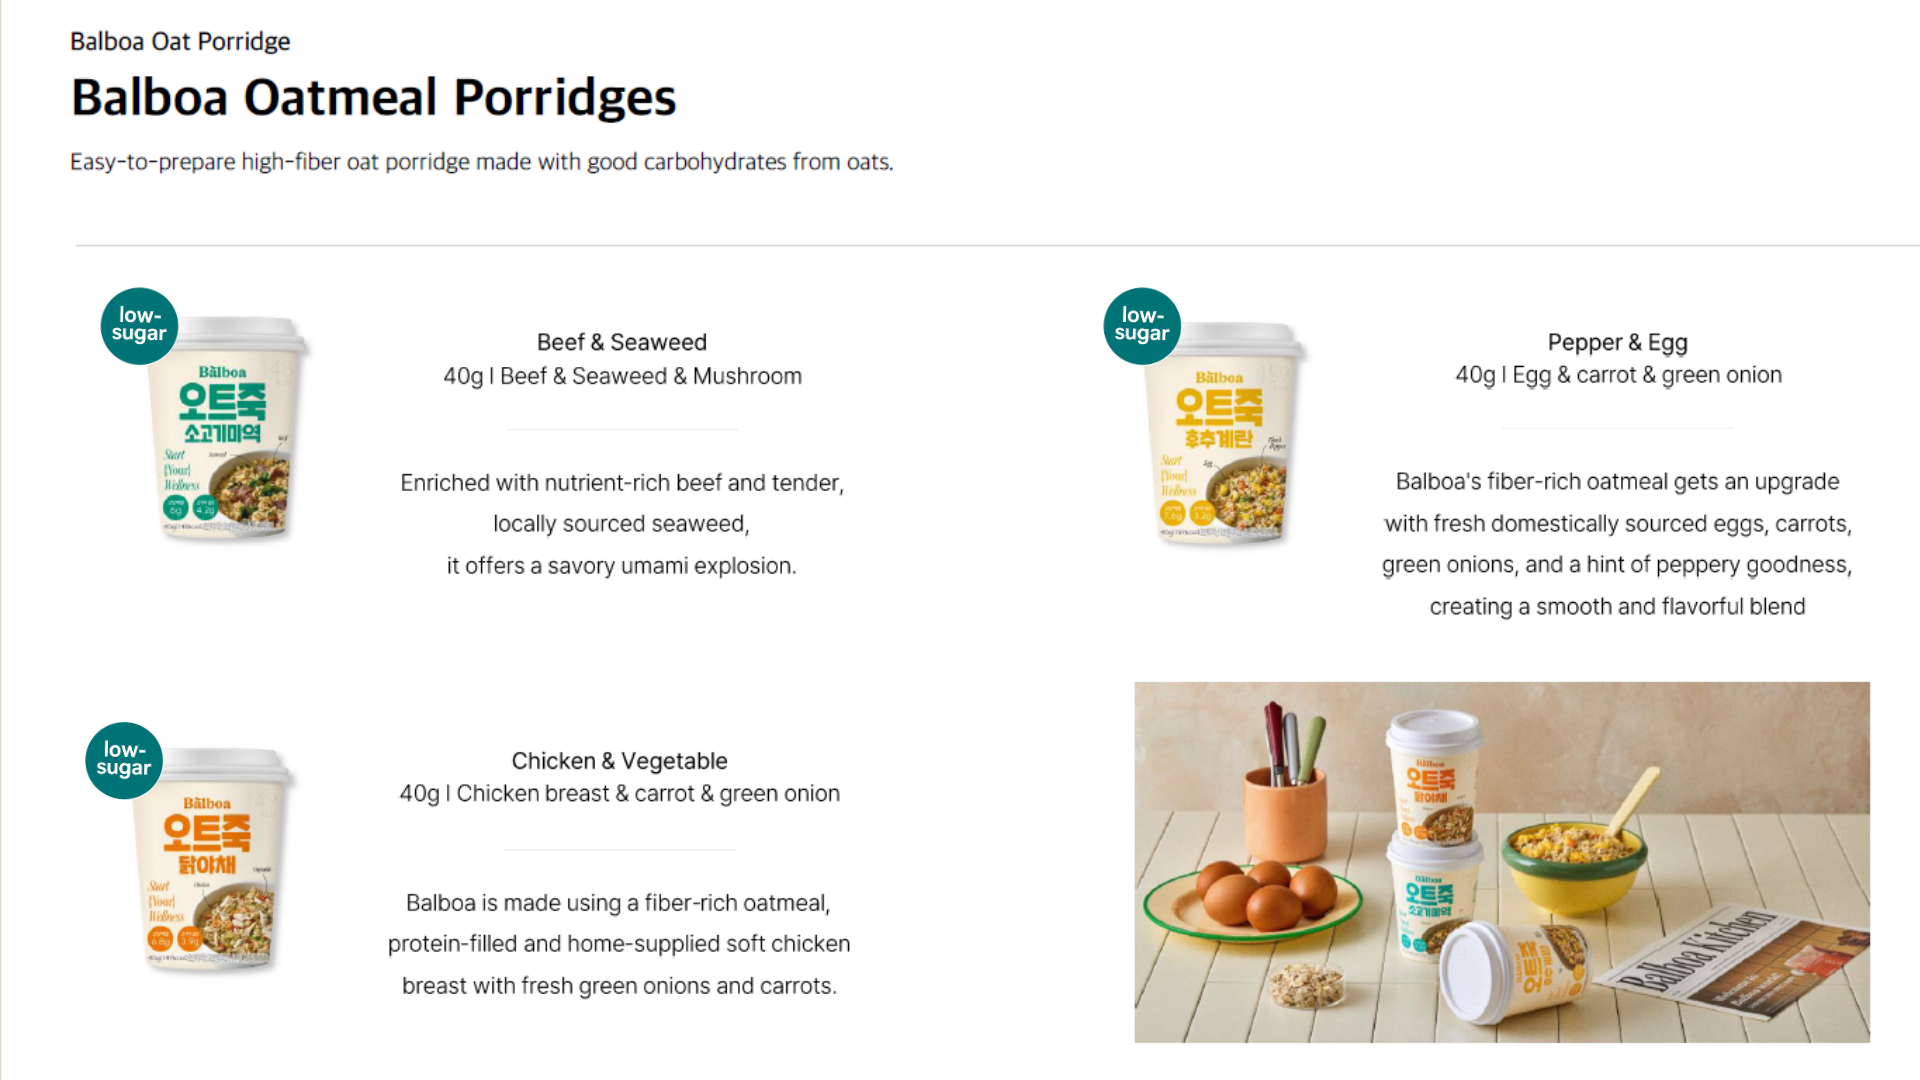Click the "40g | Beef & Seaweed & Mushroom" line
1920x1080 pixels.
coord(622,377)
